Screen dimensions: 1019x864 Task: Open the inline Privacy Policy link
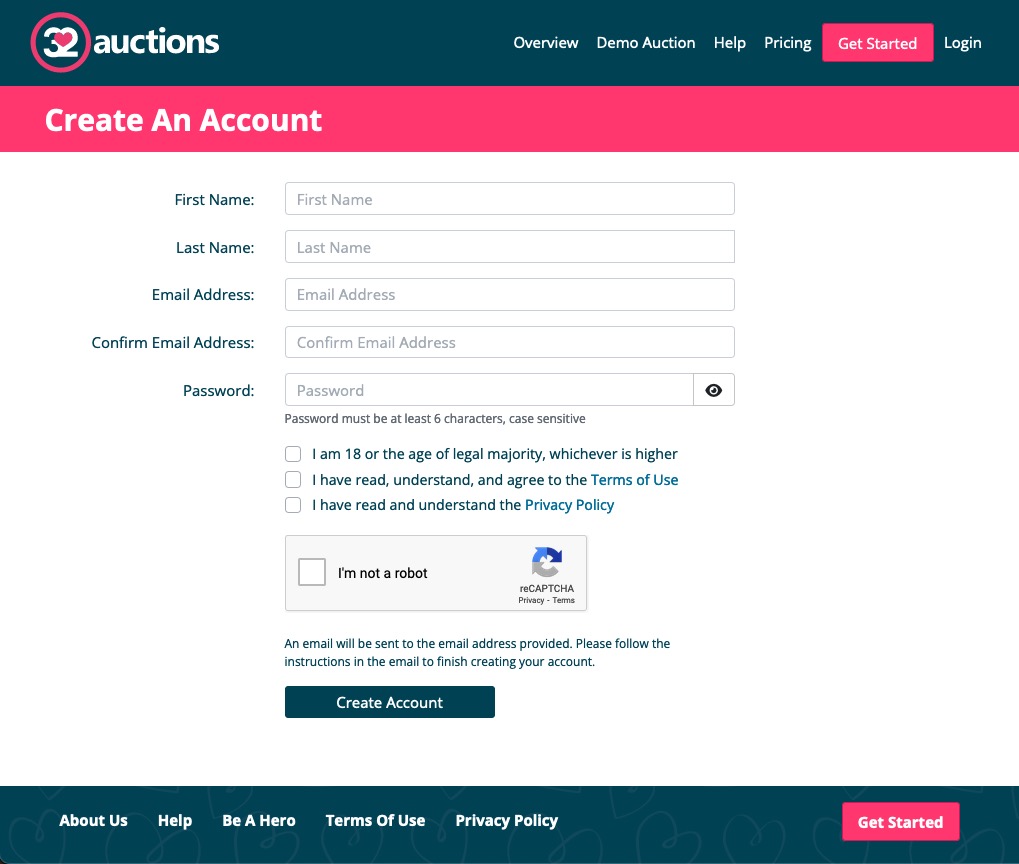coord(569,505)
